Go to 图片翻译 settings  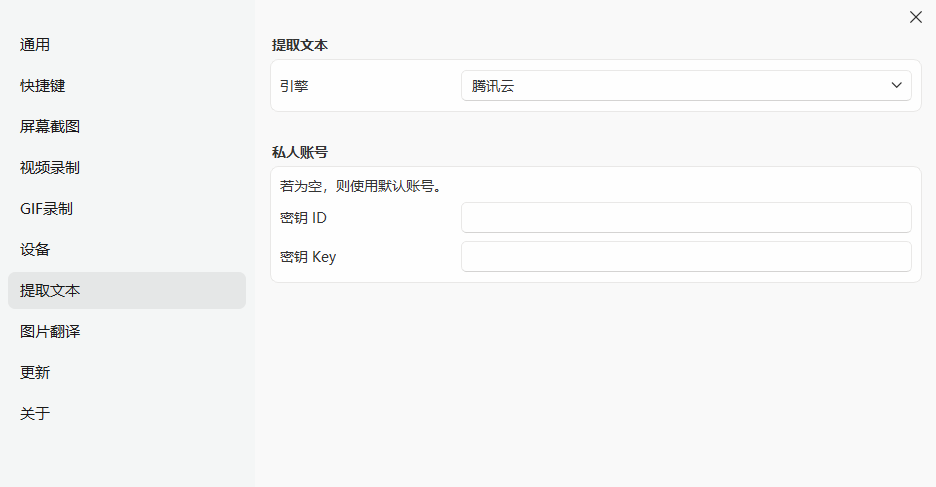pyautogui.click(x=50, y=332)
